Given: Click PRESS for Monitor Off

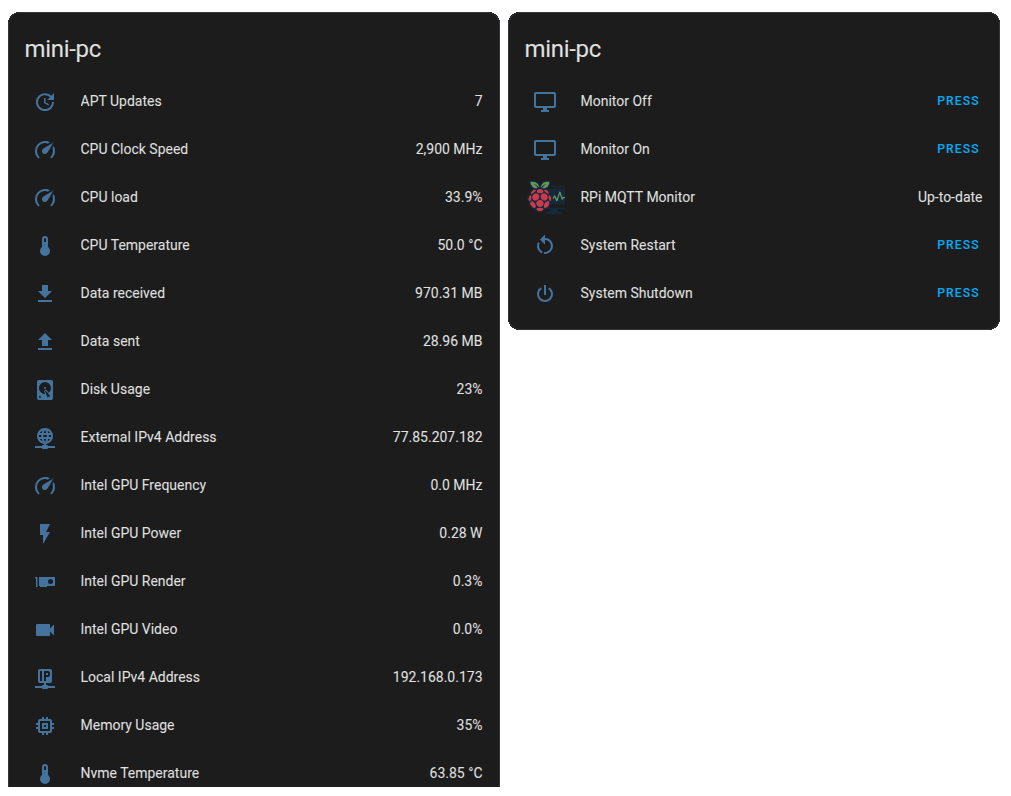Looking at the screenshot, I should pyautogui.click(x=957, y=101).
